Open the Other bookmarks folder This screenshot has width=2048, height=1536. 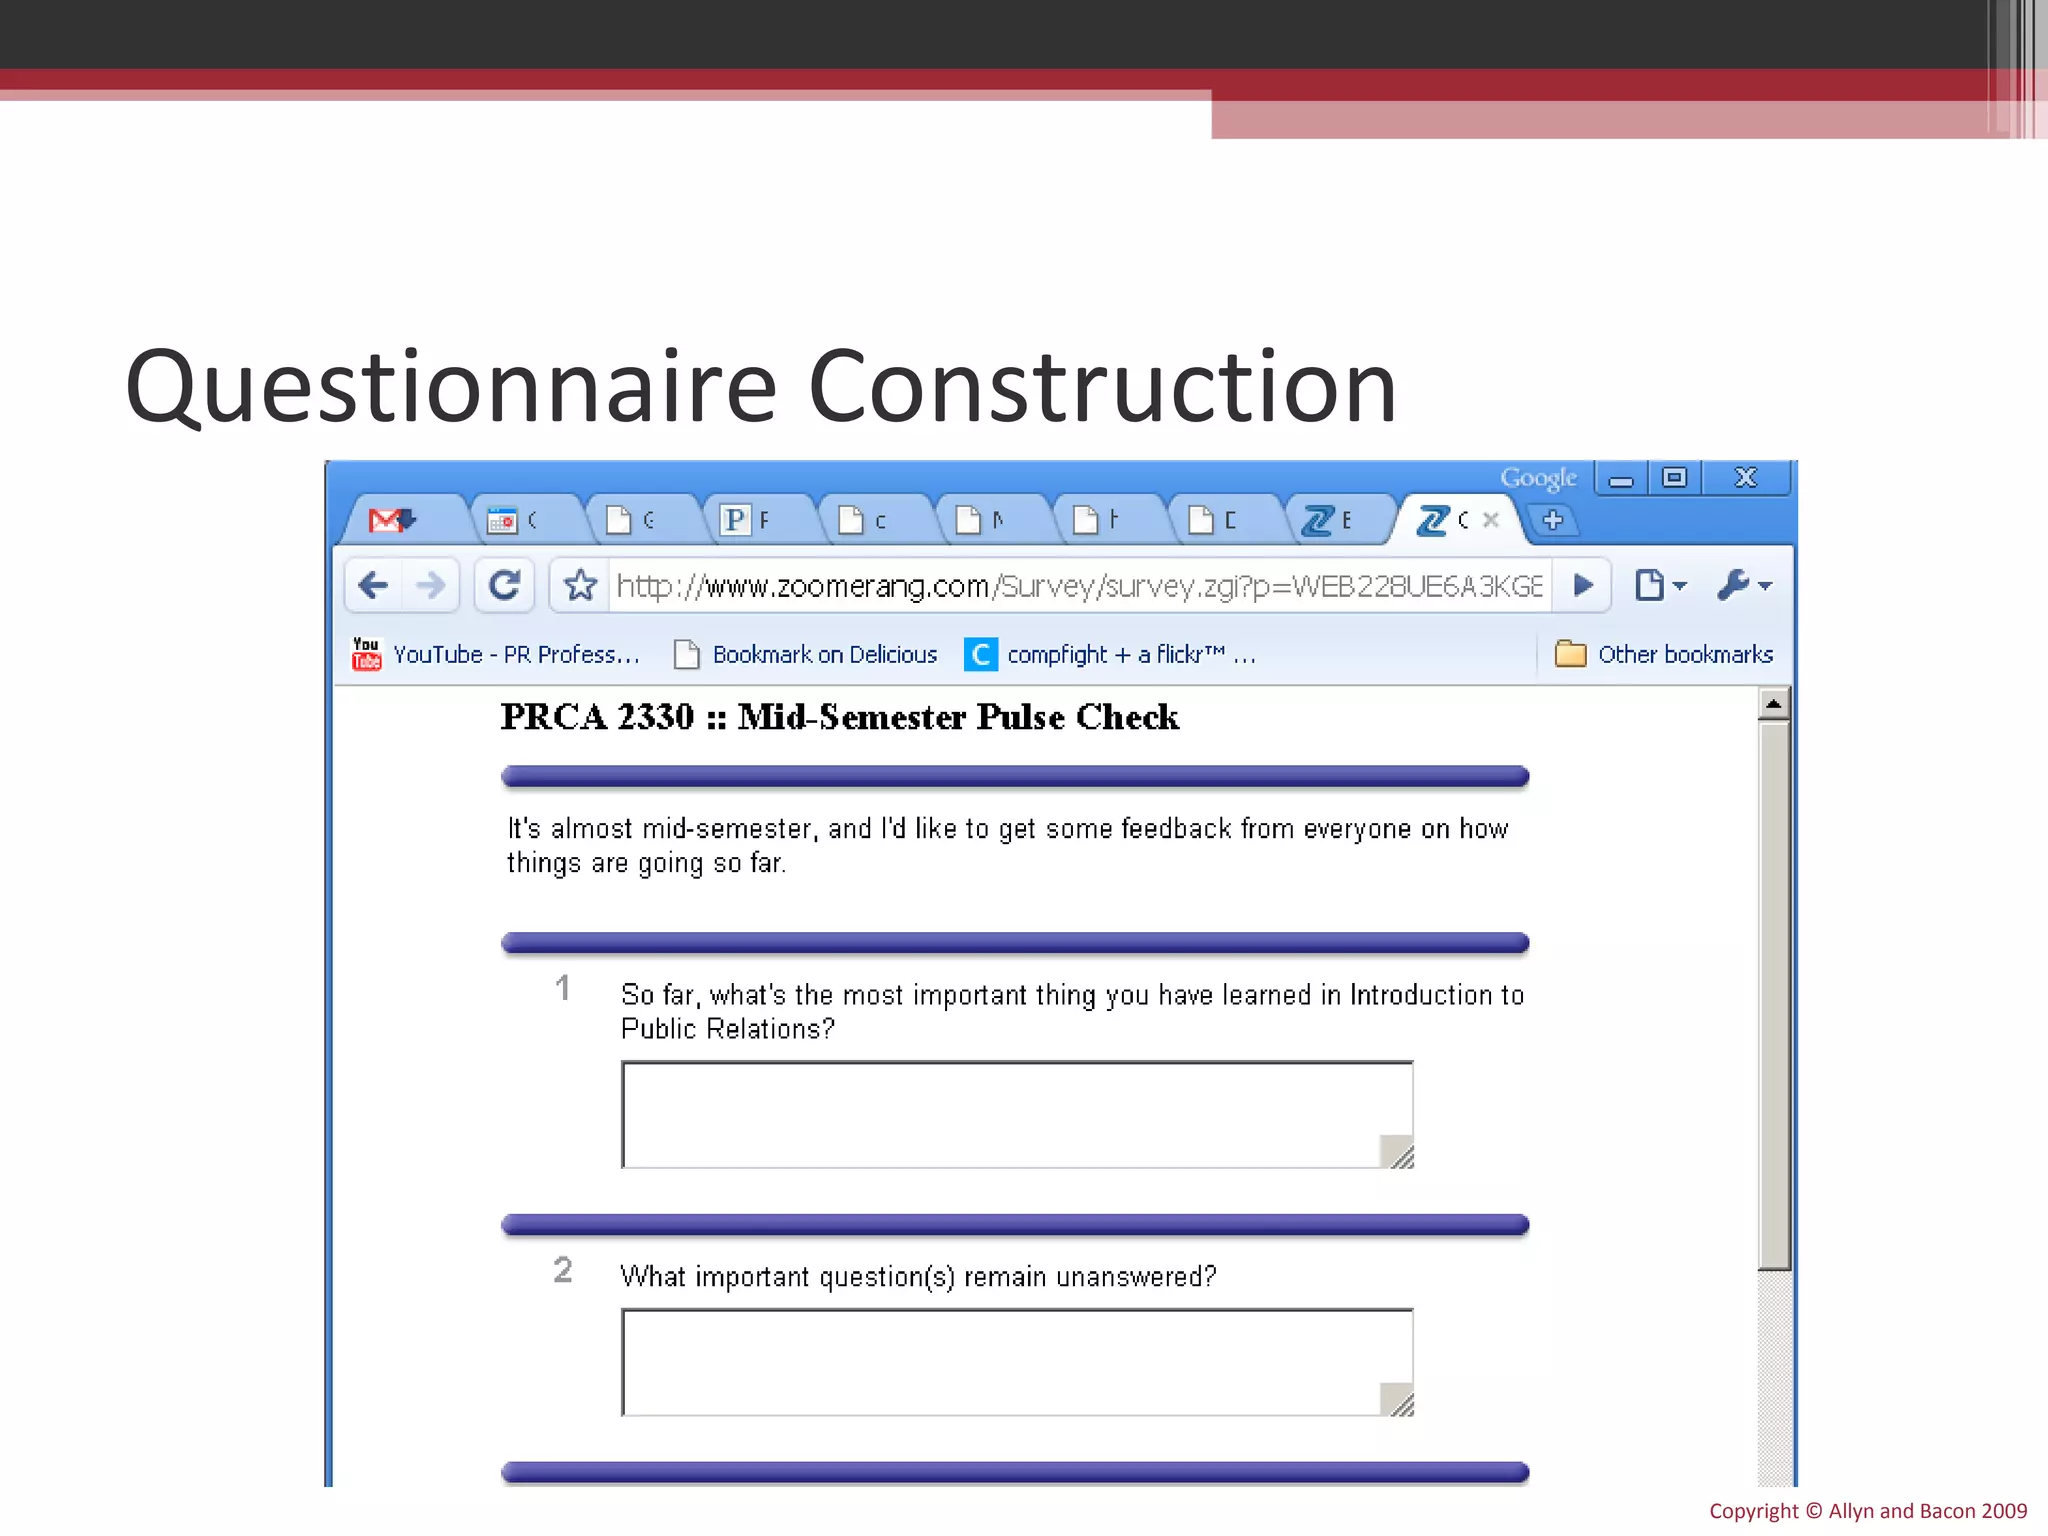(1664, 654)
